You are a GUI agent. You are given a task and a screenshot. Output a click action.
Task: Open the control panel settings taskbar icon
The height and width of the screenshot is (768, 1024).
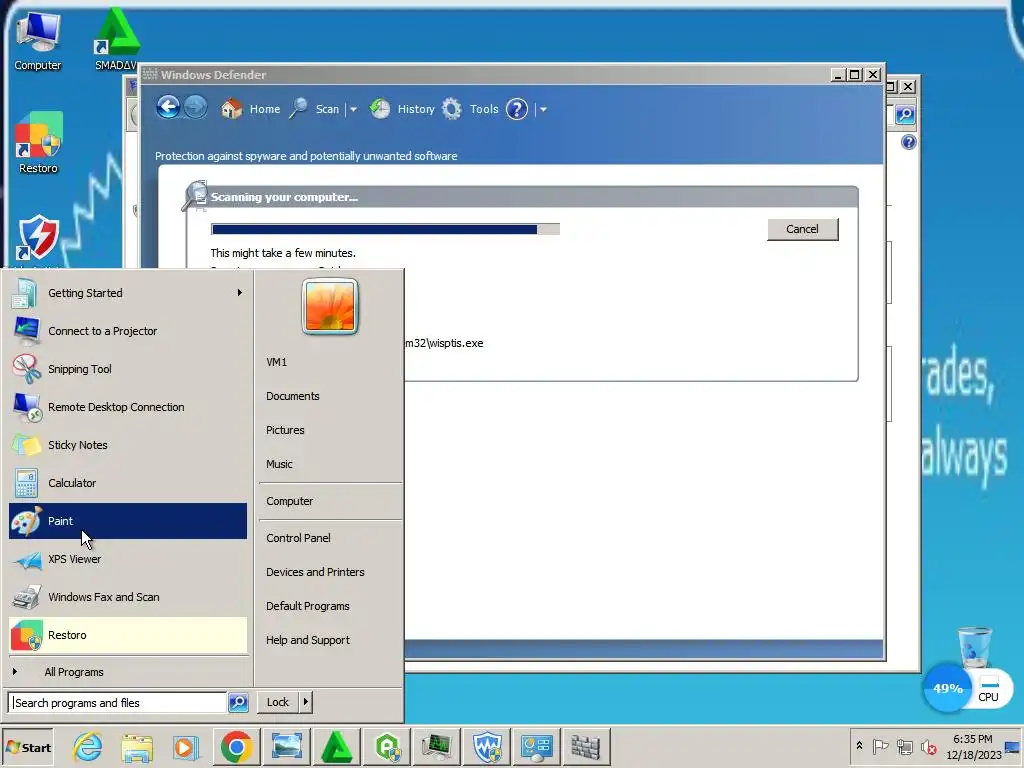click(x=537, y=746)
